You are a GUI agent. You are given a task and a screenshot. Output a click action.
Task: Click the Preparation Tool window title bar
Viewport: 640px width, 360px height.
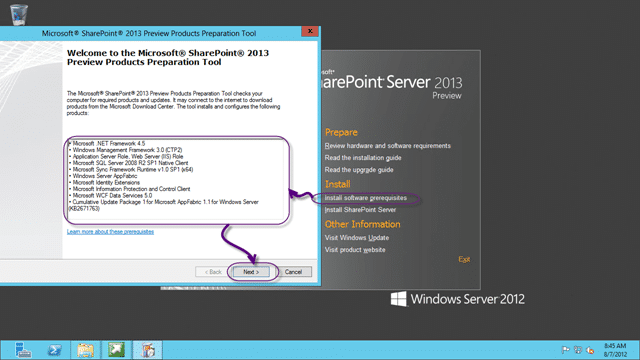[149, 33]
